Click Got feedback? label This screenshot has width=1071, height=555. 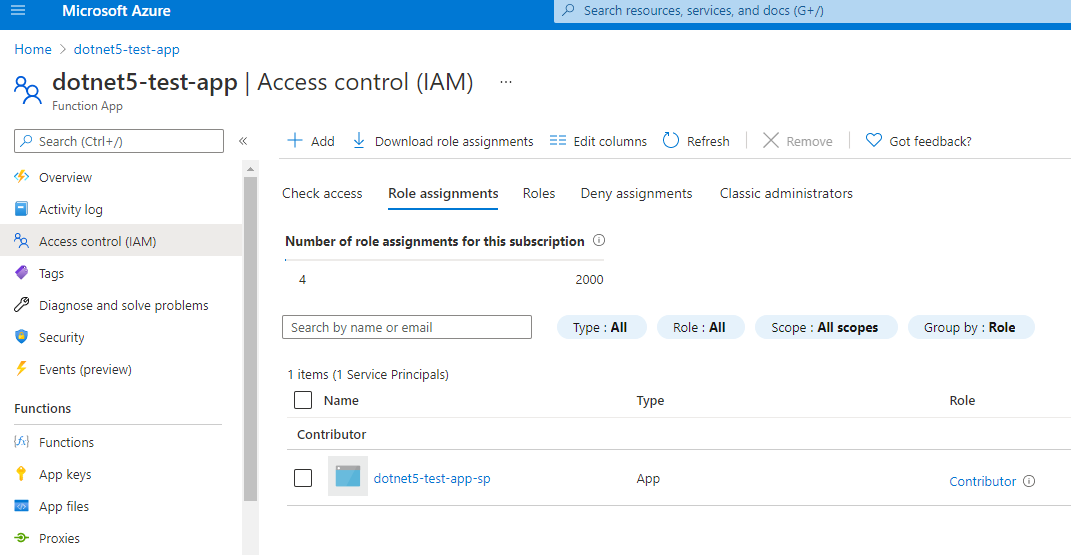pos(930,141)
